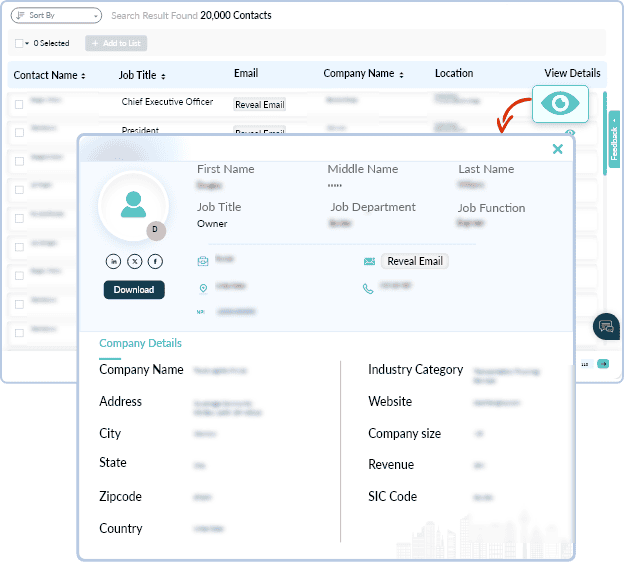Expand the arrow next to select-all checkbox

[x=27, y=43]
